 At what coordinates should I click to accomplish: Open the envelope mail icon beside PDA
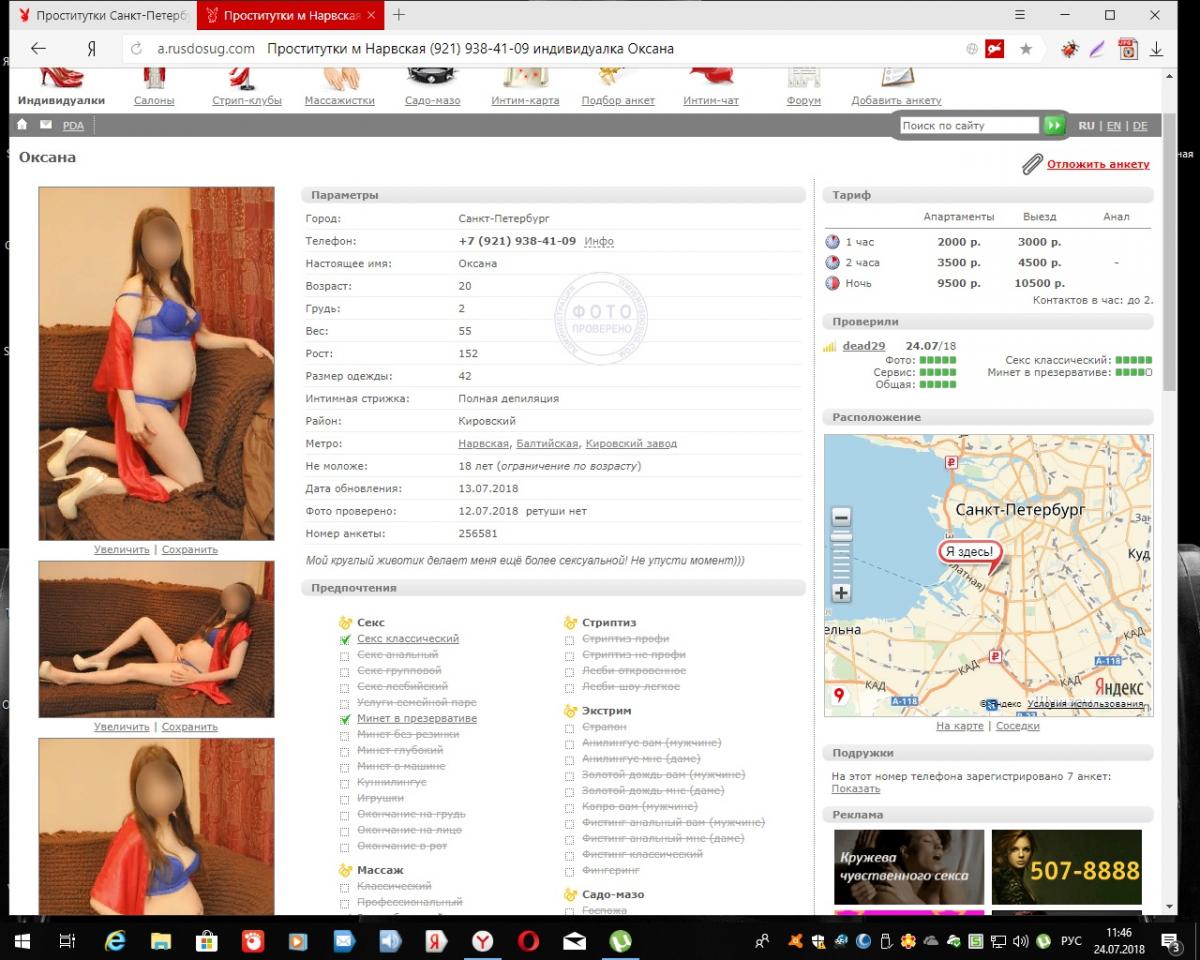(x=45, y=125)
